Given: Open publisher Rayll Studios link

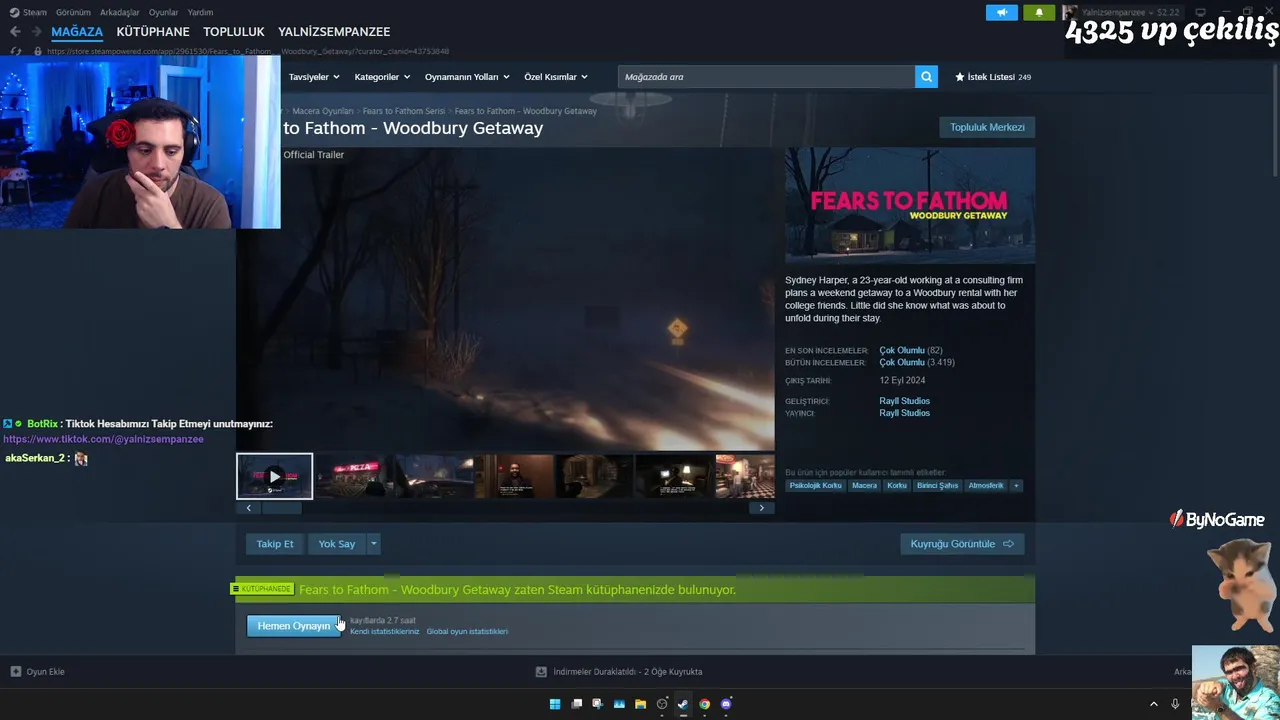Looking at the screenshot, I should click(x=904, y=413).
